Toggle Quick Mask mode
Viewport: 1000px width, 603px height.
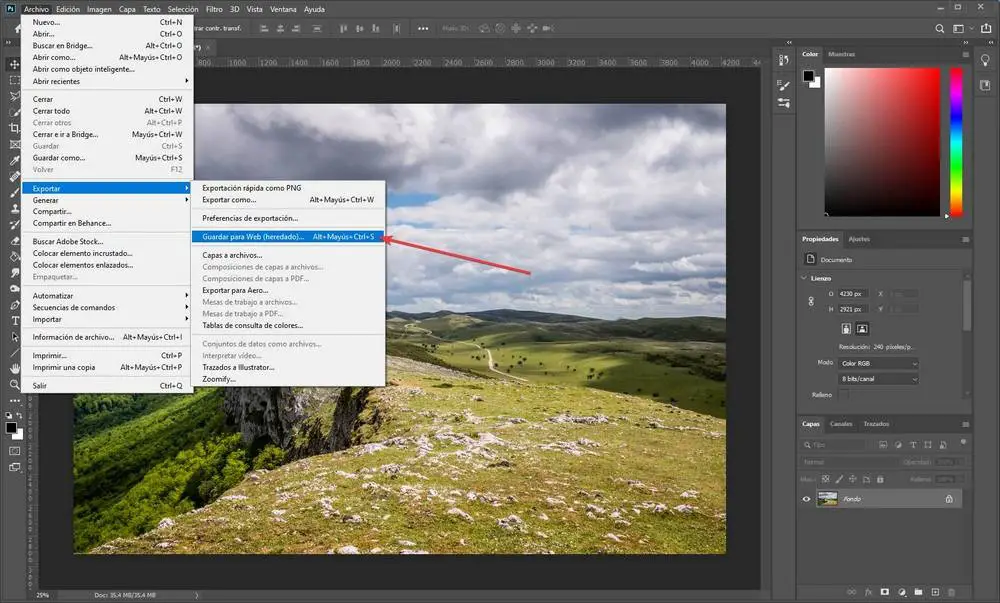(14, 451)
